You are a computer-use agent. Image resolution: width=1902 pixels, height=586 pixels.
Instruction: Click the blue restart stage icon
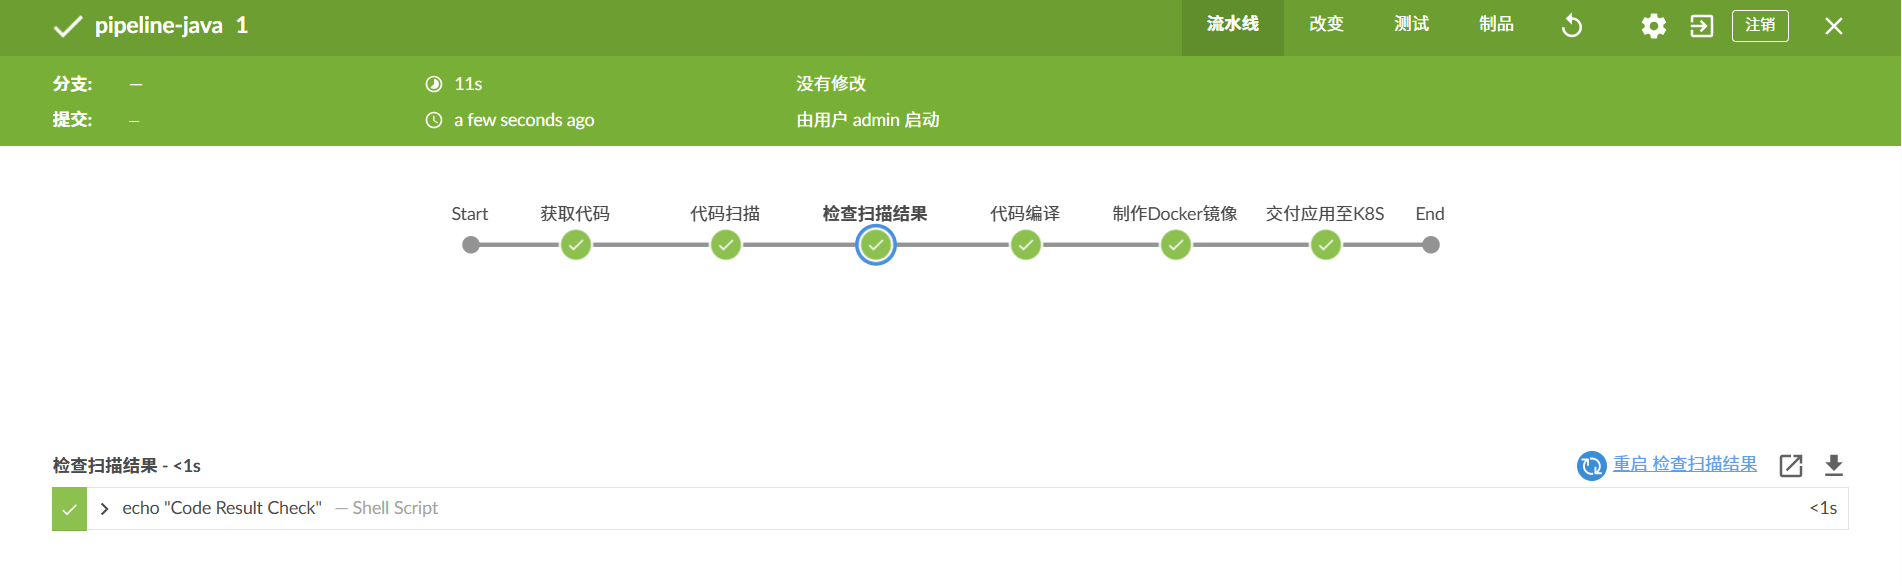click(x=1591, y=466)
